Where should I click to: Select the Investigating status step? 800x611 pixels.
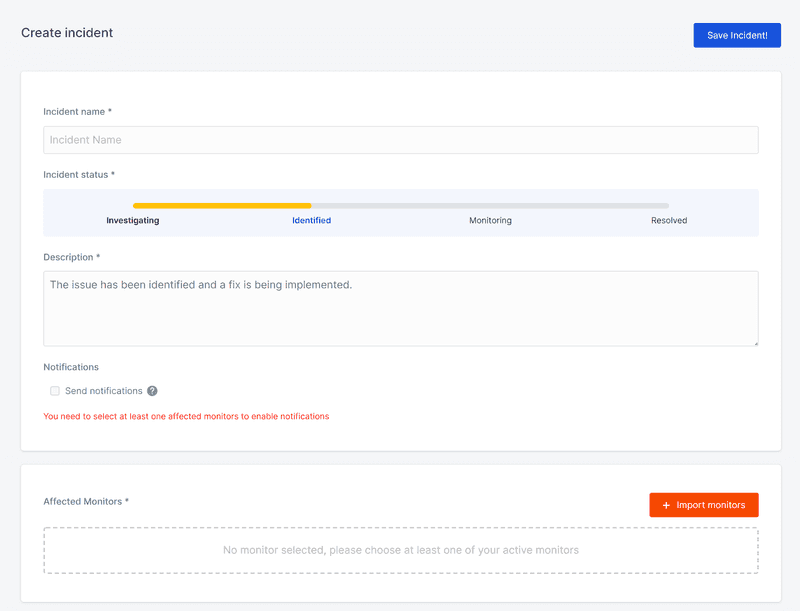pyautogui.click(x=133, y=220)
